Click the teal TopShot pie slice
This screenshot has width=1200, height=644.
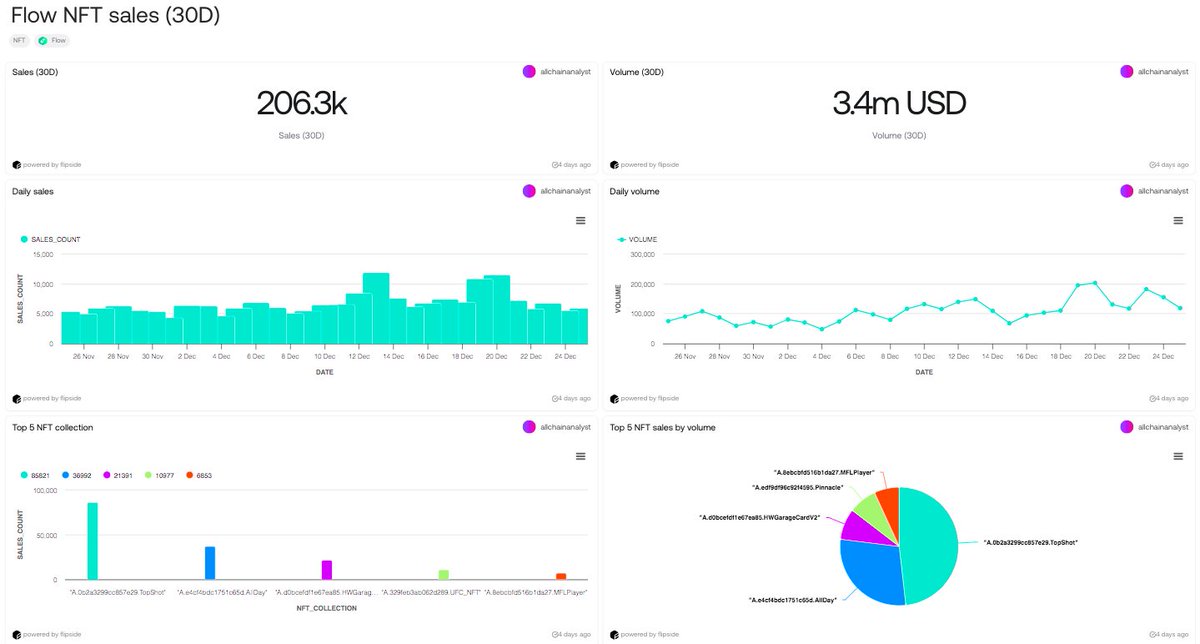pos(930,545)
